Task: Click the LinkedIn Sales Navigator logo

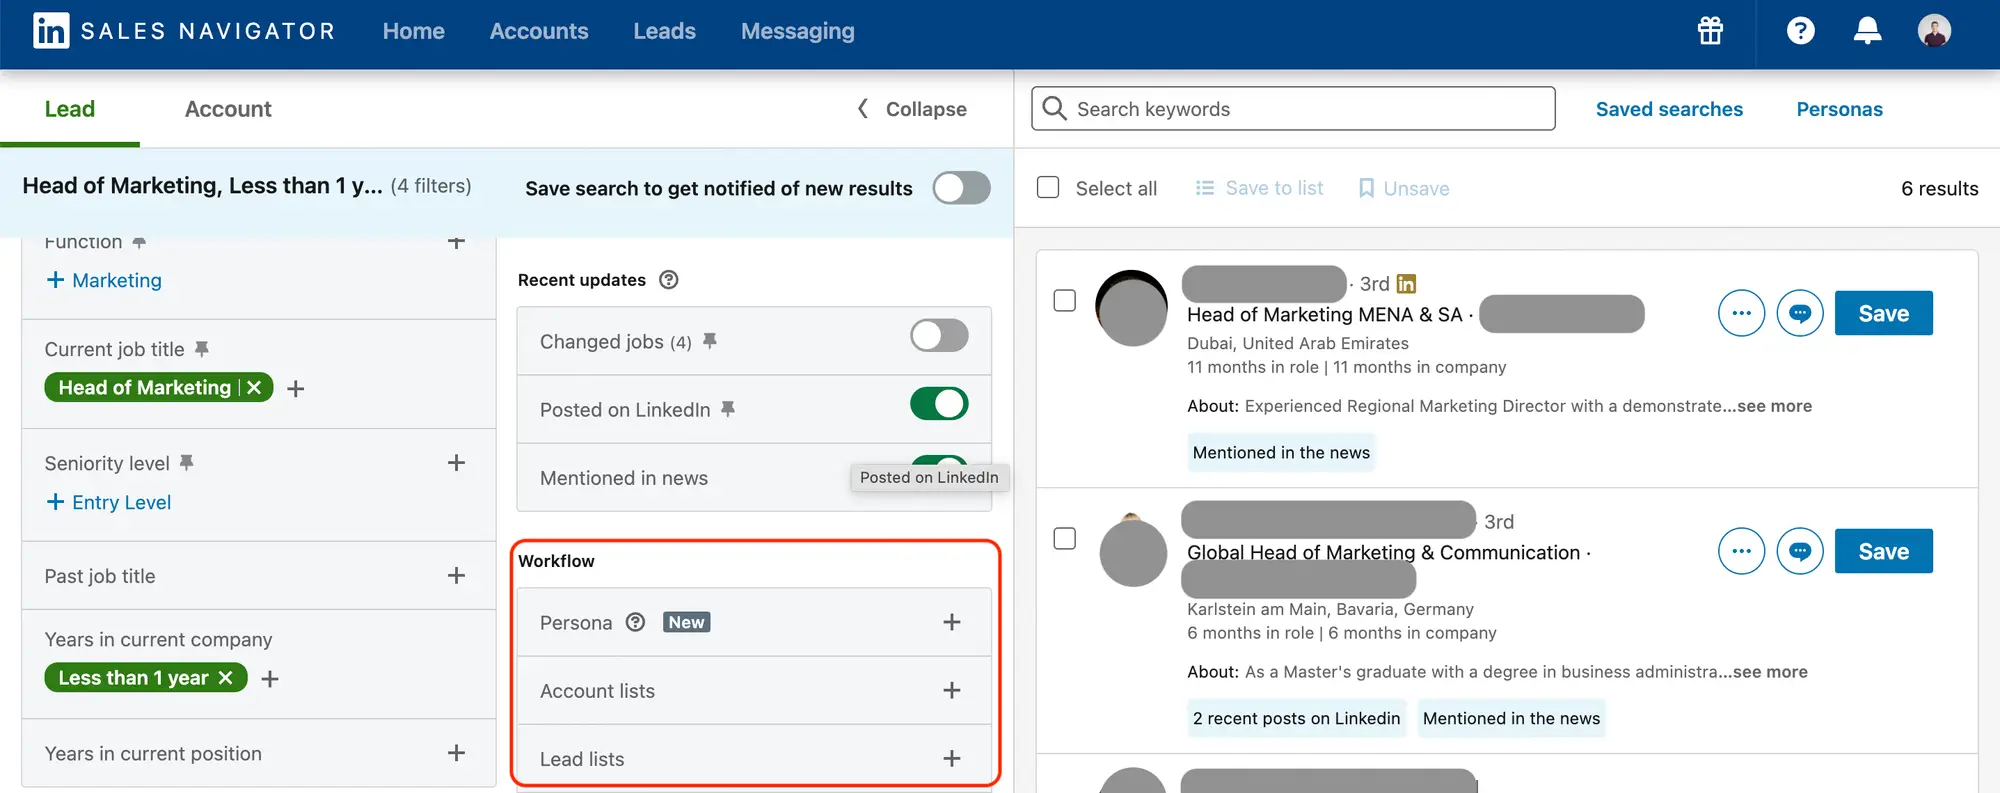Action: tap(52, 31)
